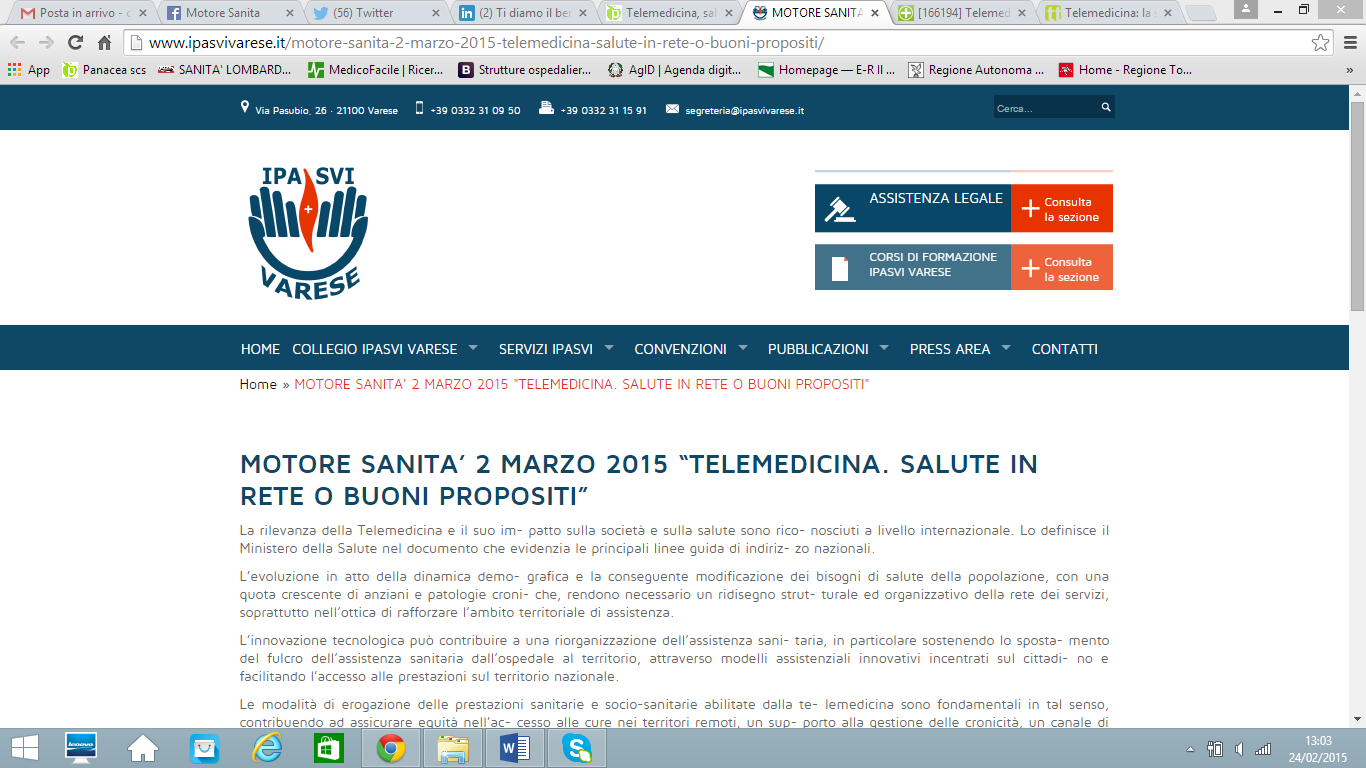1366x768 pixels.
Task: Click the document icon for Corsi di Formazione
Action: (x=840, y=268)
